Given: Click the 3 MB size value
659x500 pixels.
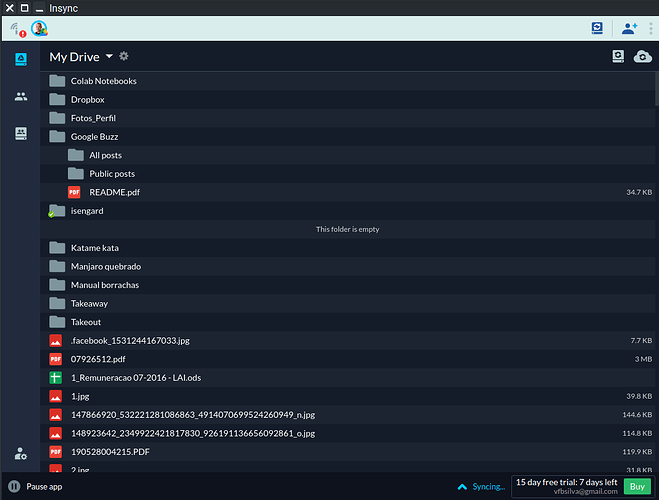Looking at the screenshot, I should pos(643,359).
